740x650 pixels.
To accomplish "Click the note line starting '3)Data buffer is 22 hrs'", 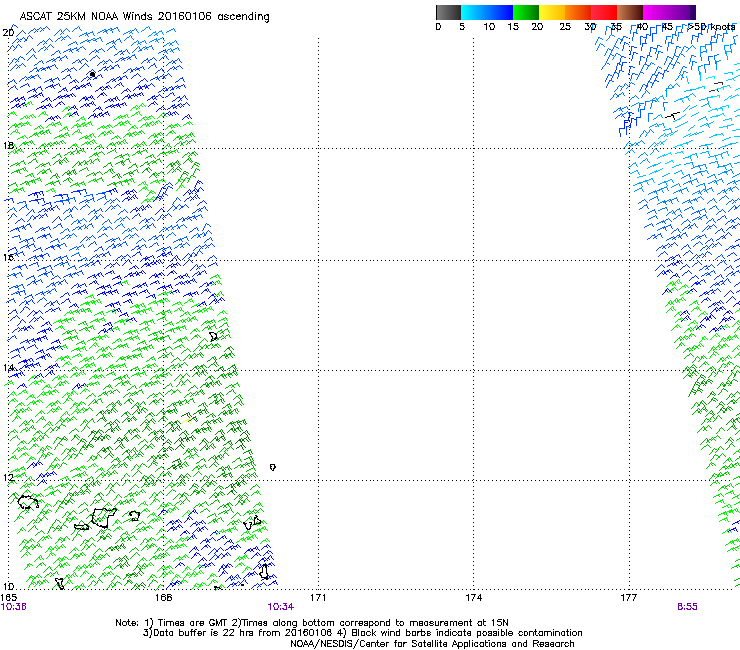I will [x=362, y=633].
